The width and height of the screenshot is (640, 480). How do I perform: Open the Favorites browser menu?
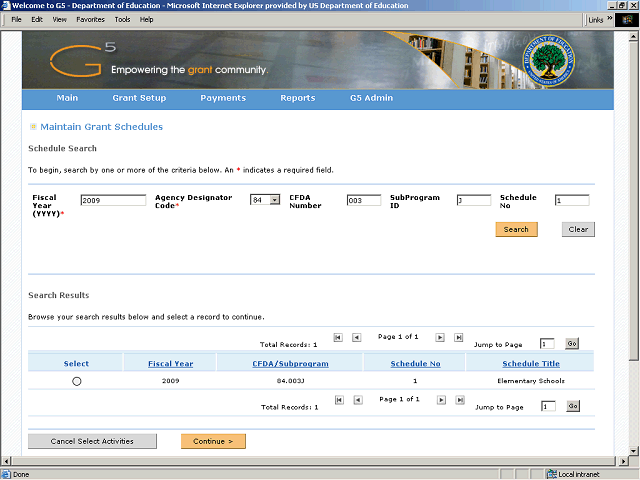point(90,19)
